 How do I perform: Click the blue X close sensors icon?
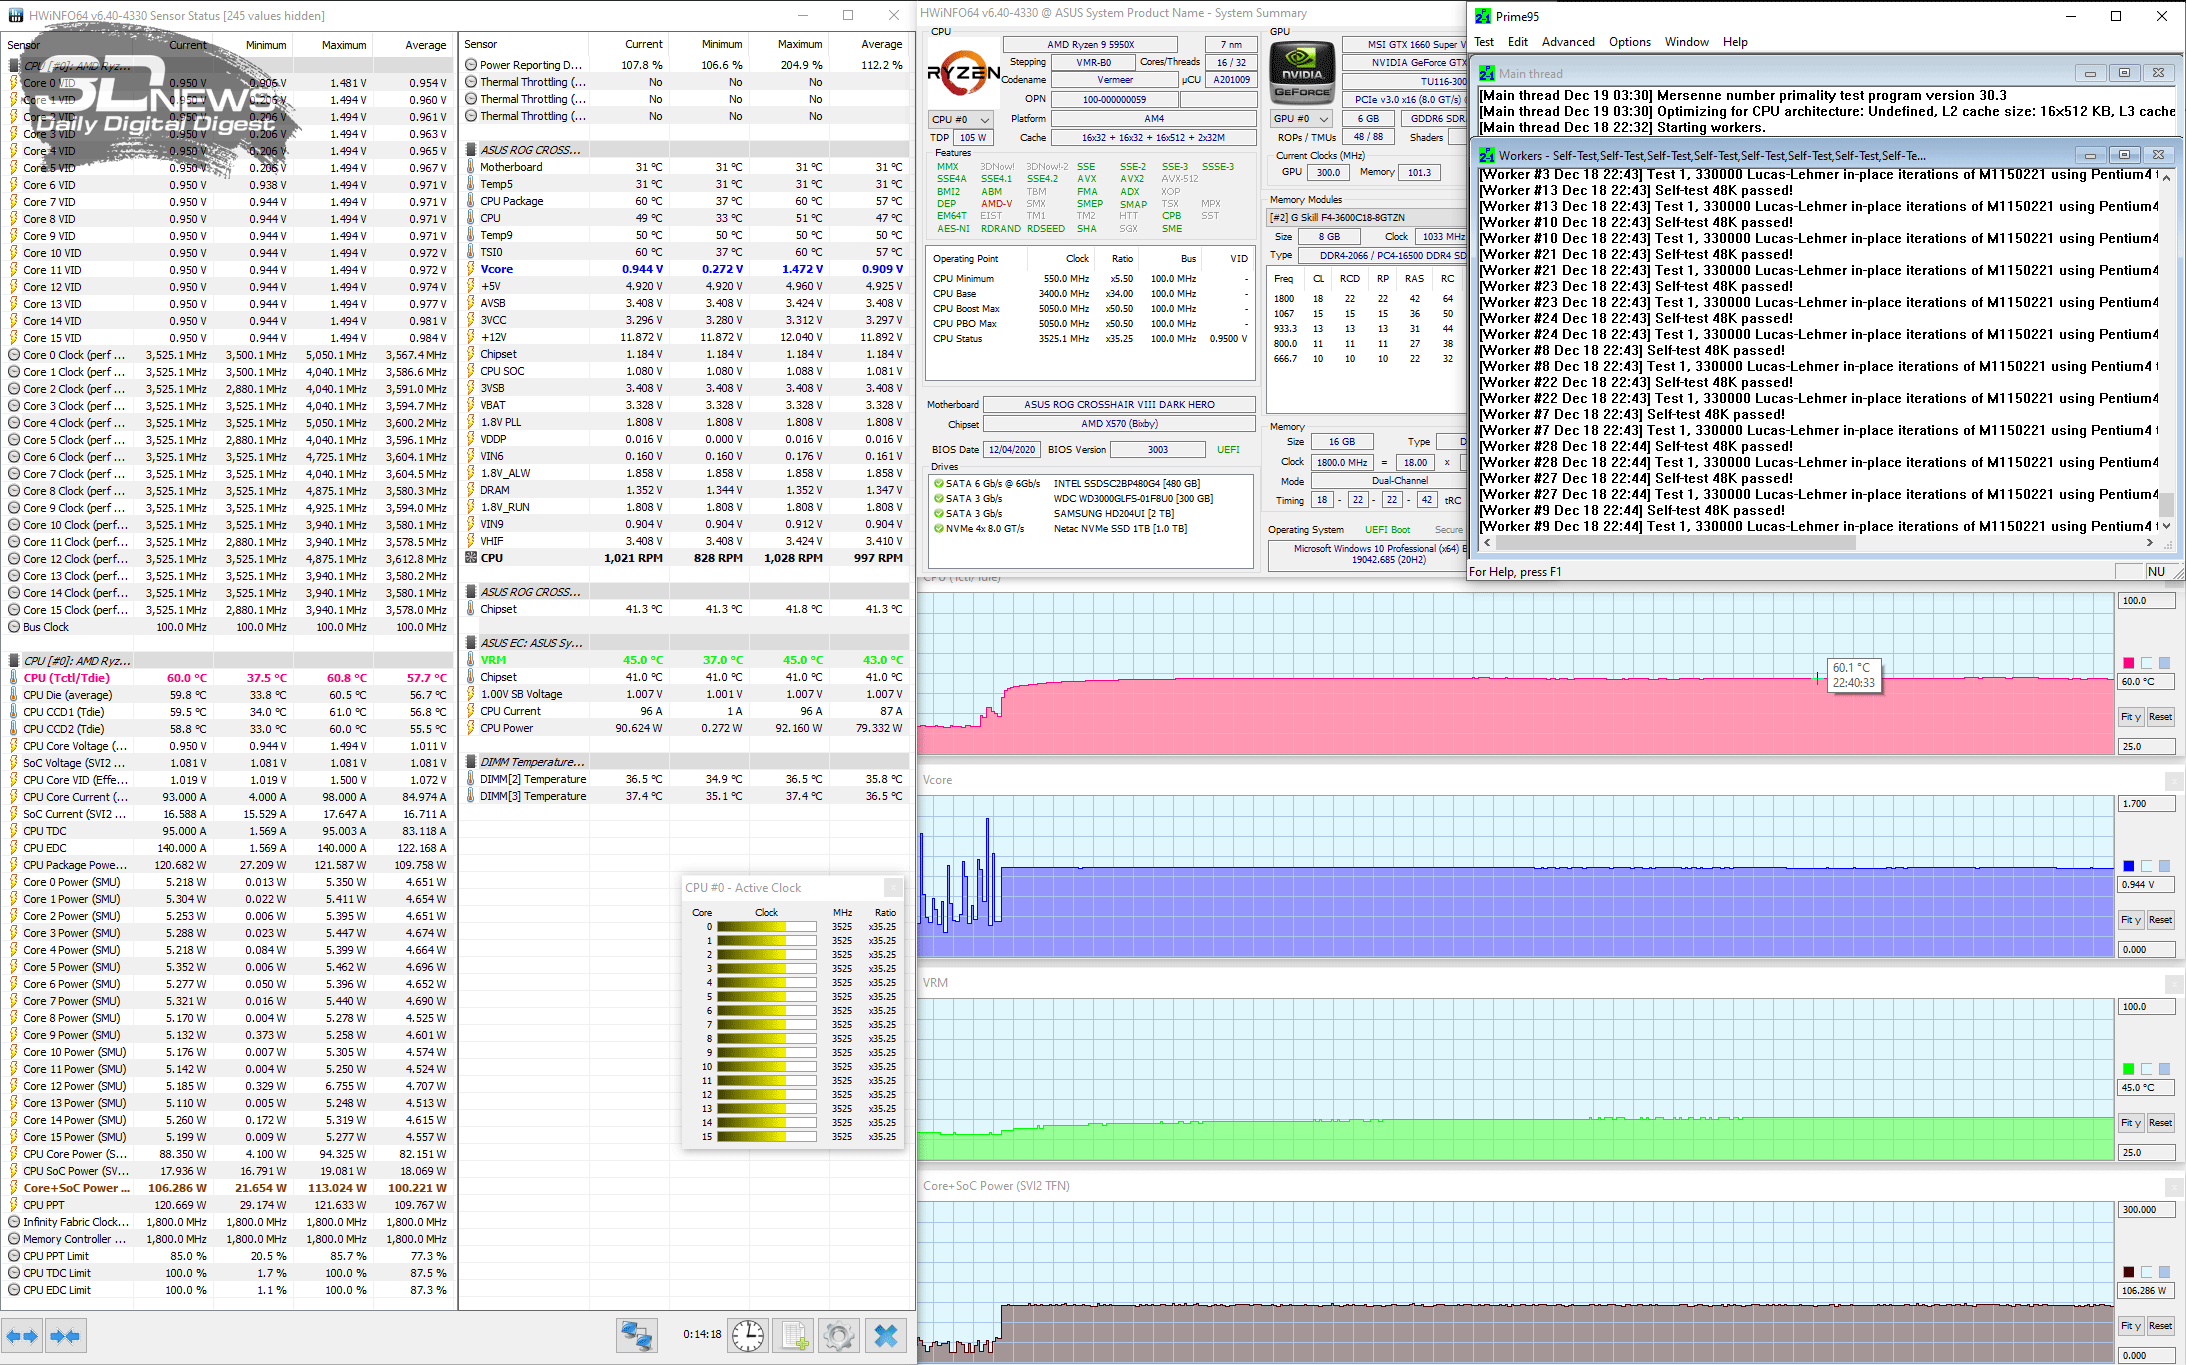click(886, 1336)
